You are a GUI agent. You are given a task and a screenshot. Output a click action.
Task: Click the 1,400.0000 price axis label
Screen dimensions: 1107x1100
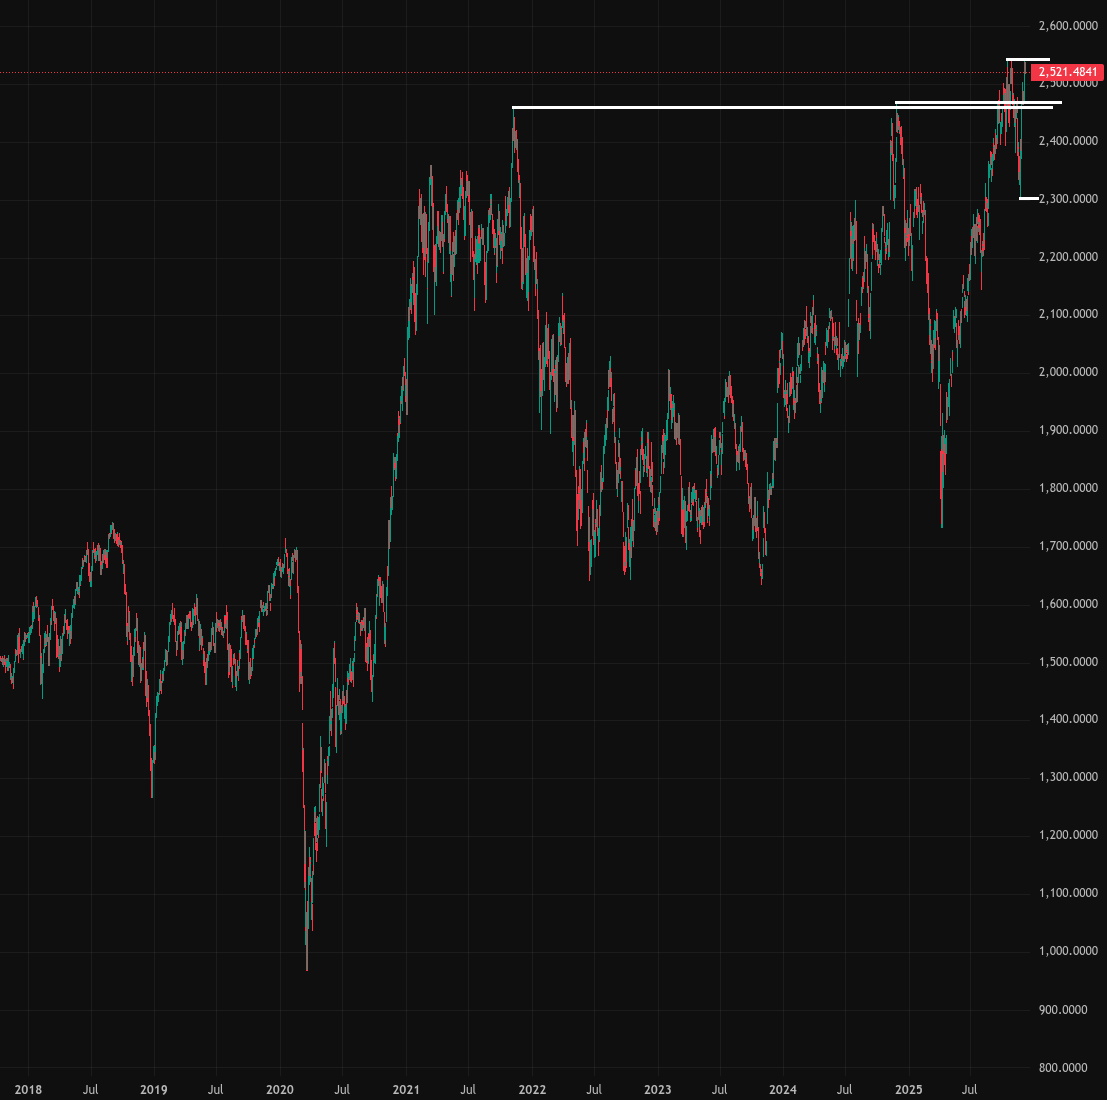pyautogui.click(x=1068, y=719)
